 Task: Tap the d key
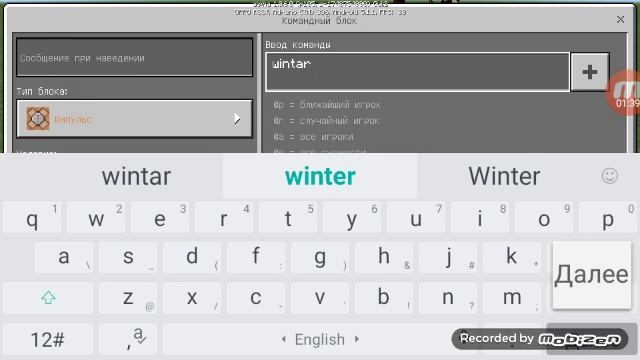[192, 257]
